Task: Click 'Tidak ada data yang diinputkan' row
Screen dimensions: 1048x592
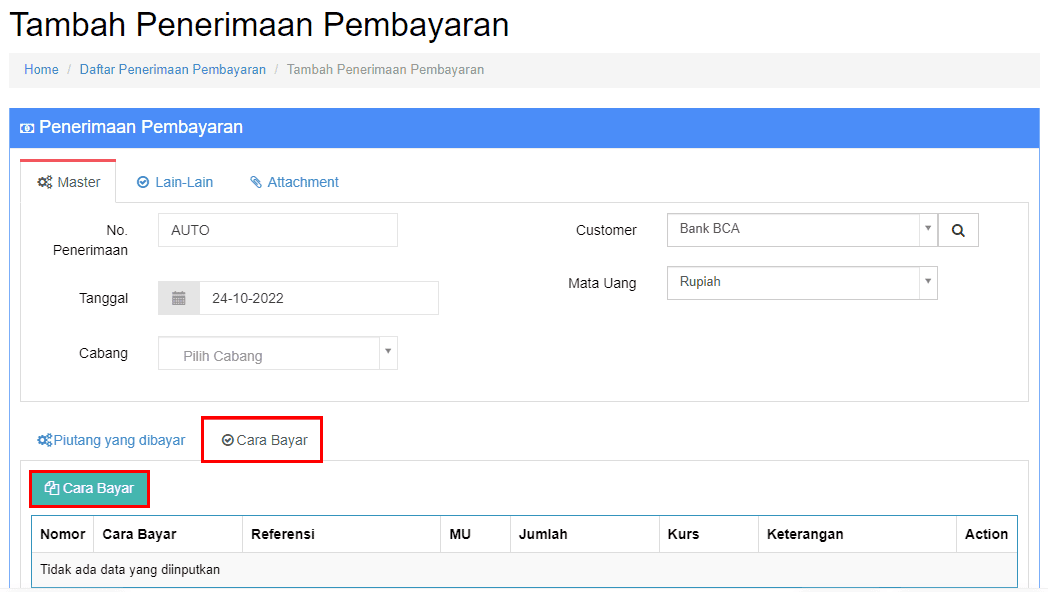Action: pyautogui.click(x=524, y=569)
